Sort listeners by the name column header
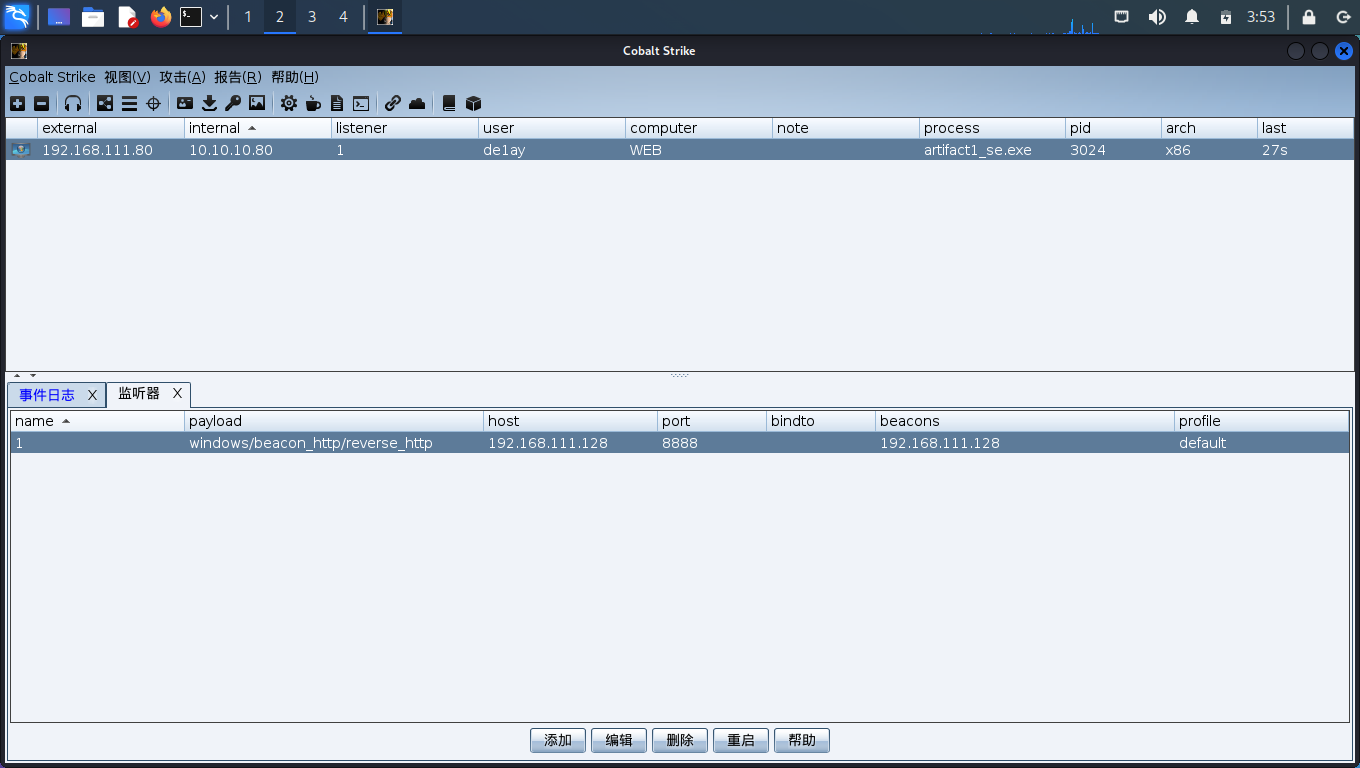 pos(97,421)
